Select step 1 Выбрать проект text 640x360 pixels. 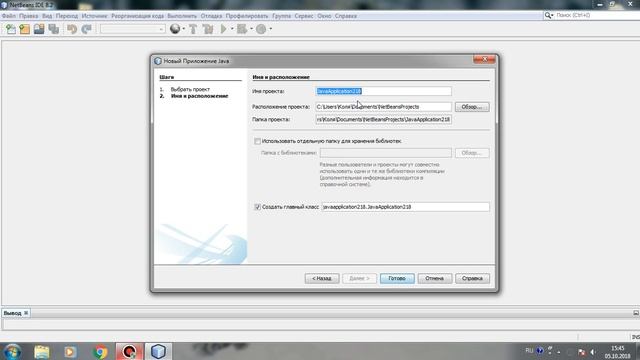coord(190,89)
